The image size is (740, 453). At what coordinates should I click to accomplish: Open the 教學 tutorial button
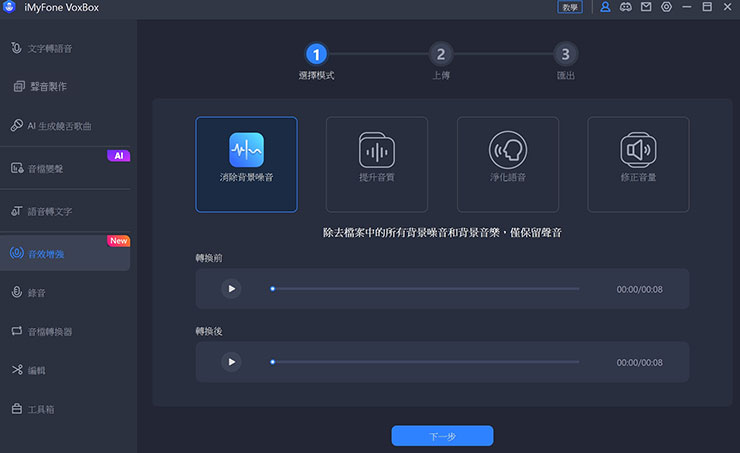tap(570, 7)
